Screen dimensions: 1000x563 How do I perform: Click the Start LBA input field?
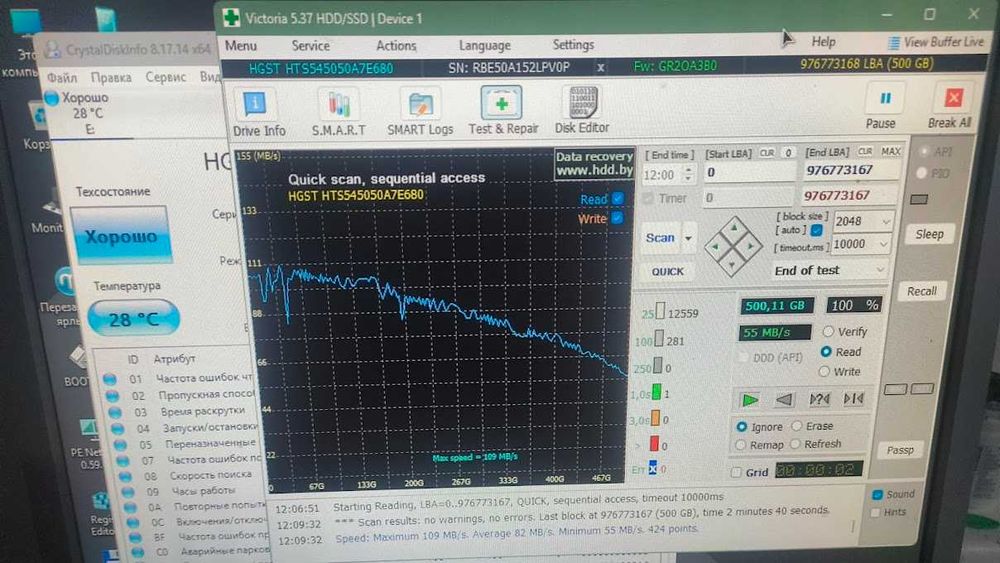click(x=751, y=172)
